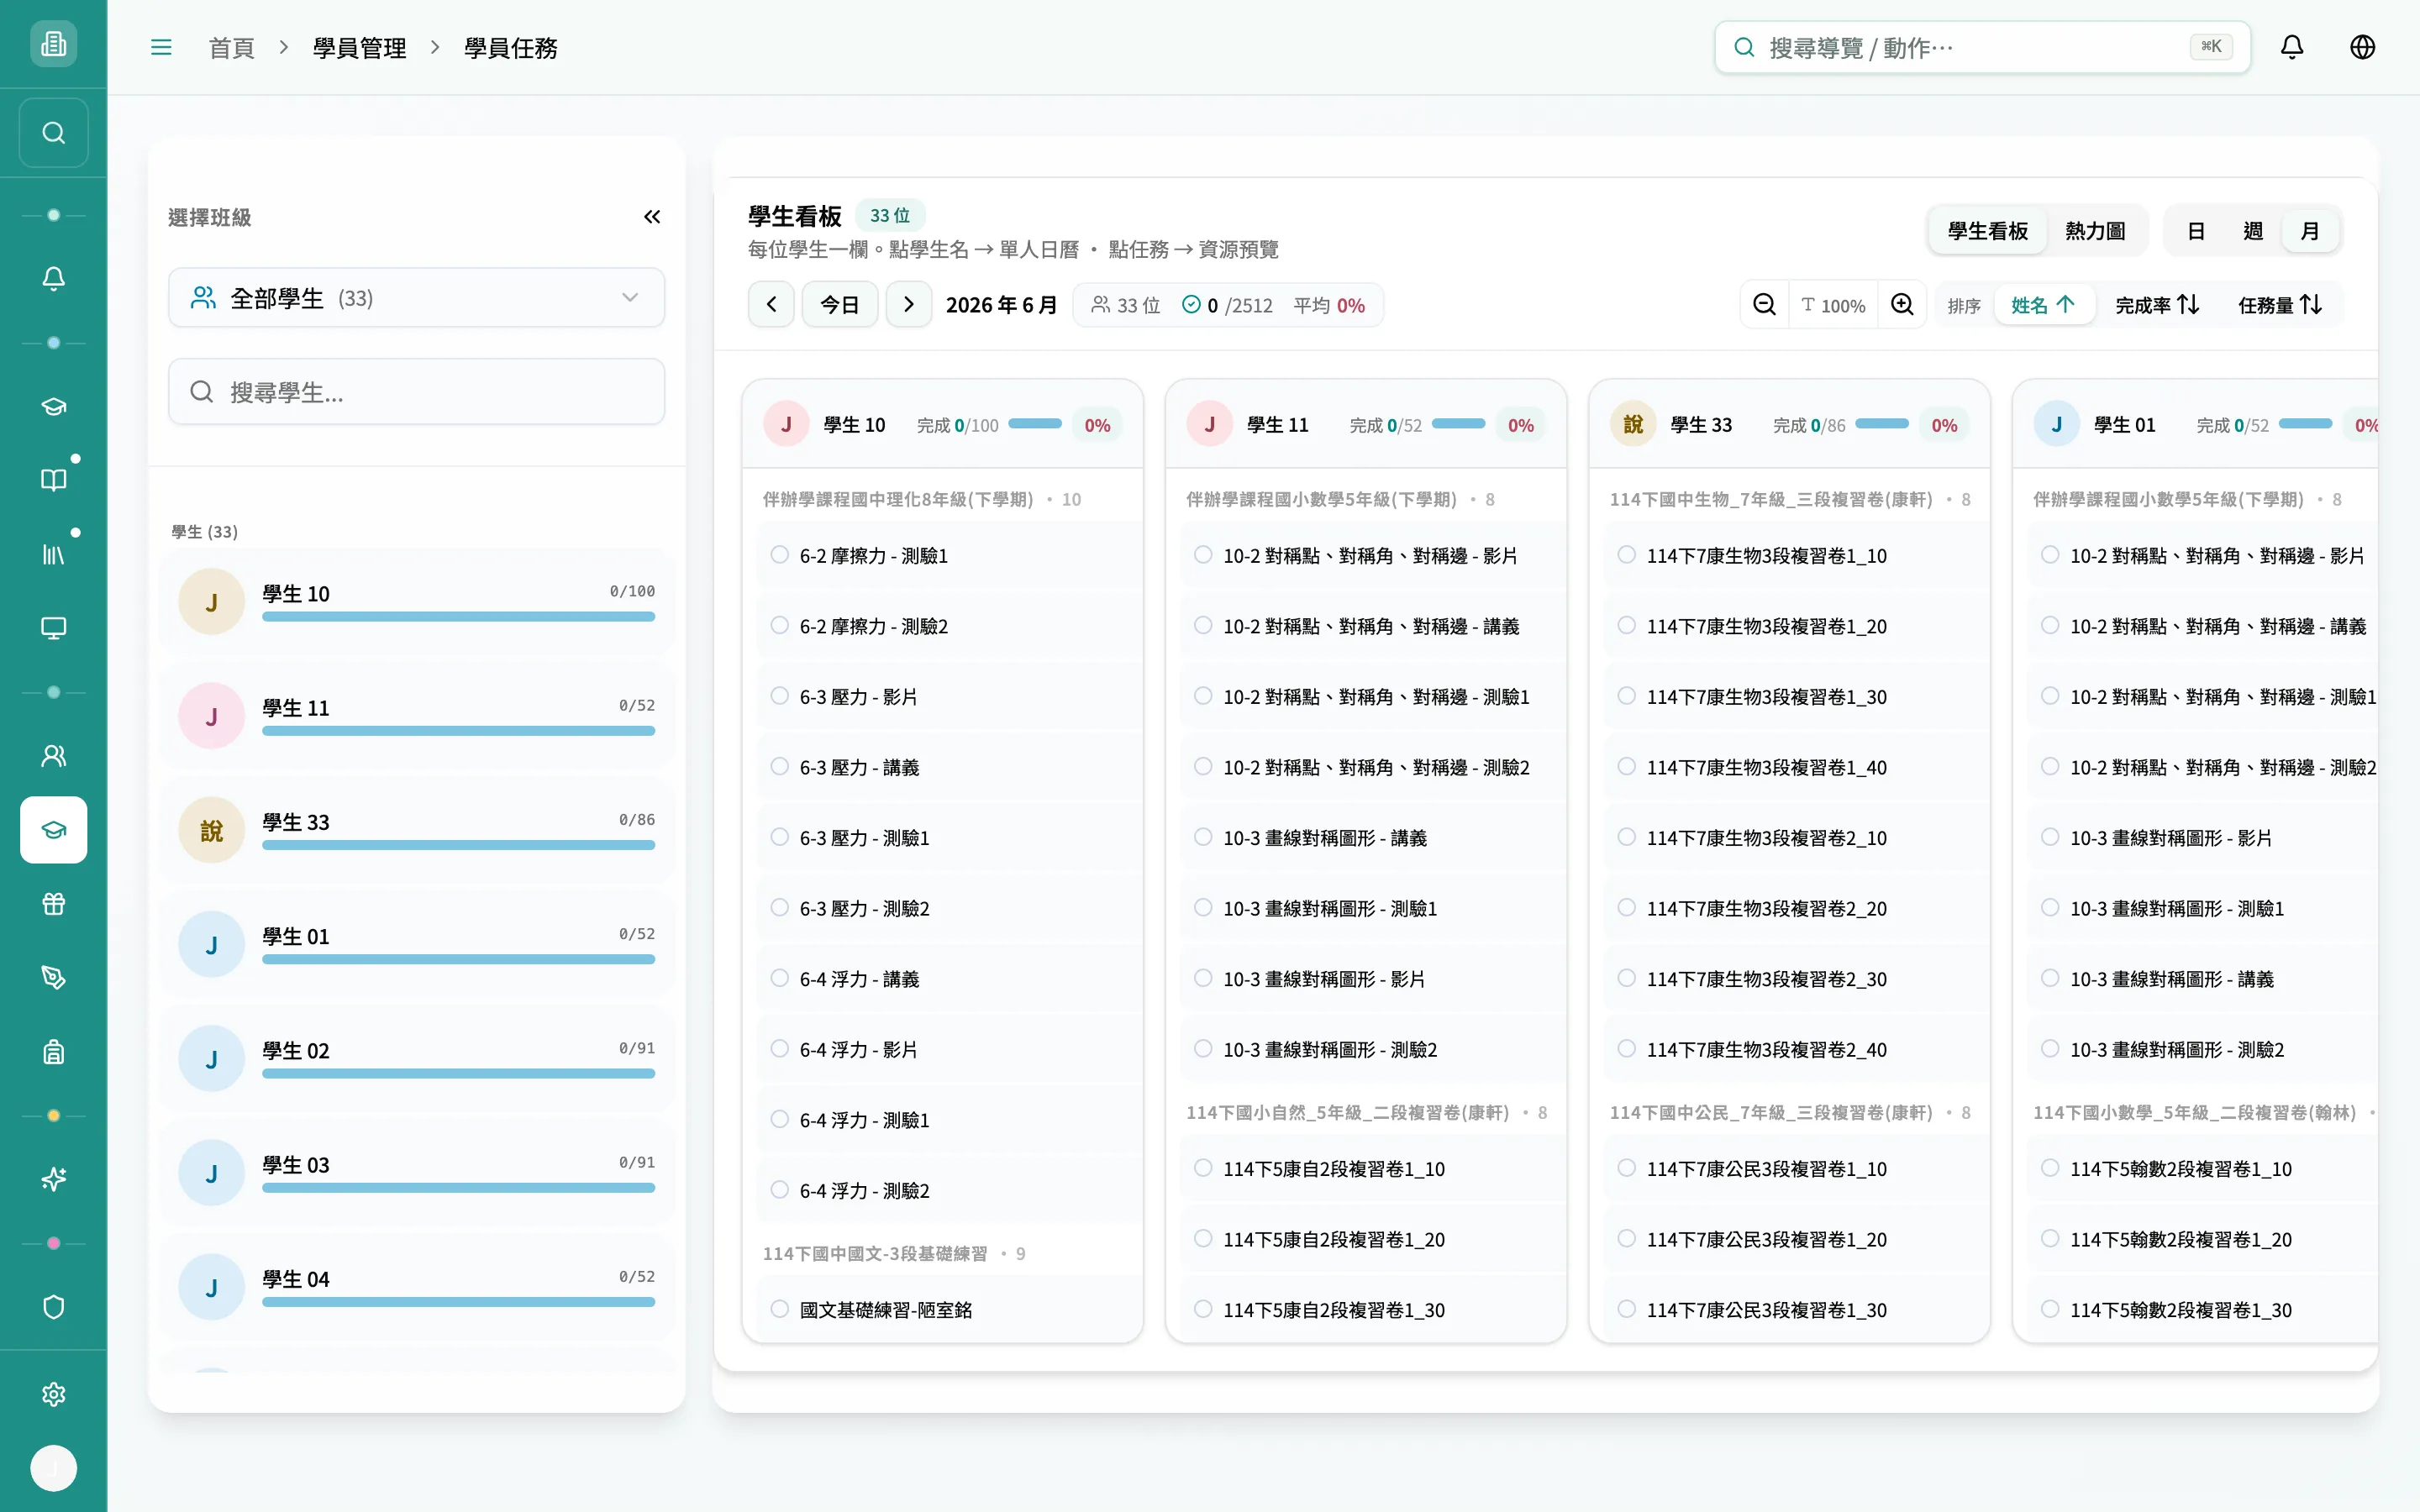Select the 日 view tab
This screenshot has height=1512, width=2420.
2196,231
